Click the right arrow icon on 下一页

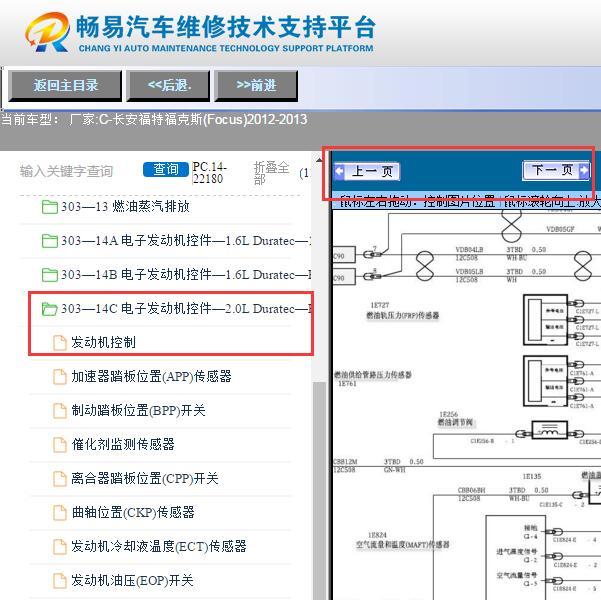coord(583,170)
